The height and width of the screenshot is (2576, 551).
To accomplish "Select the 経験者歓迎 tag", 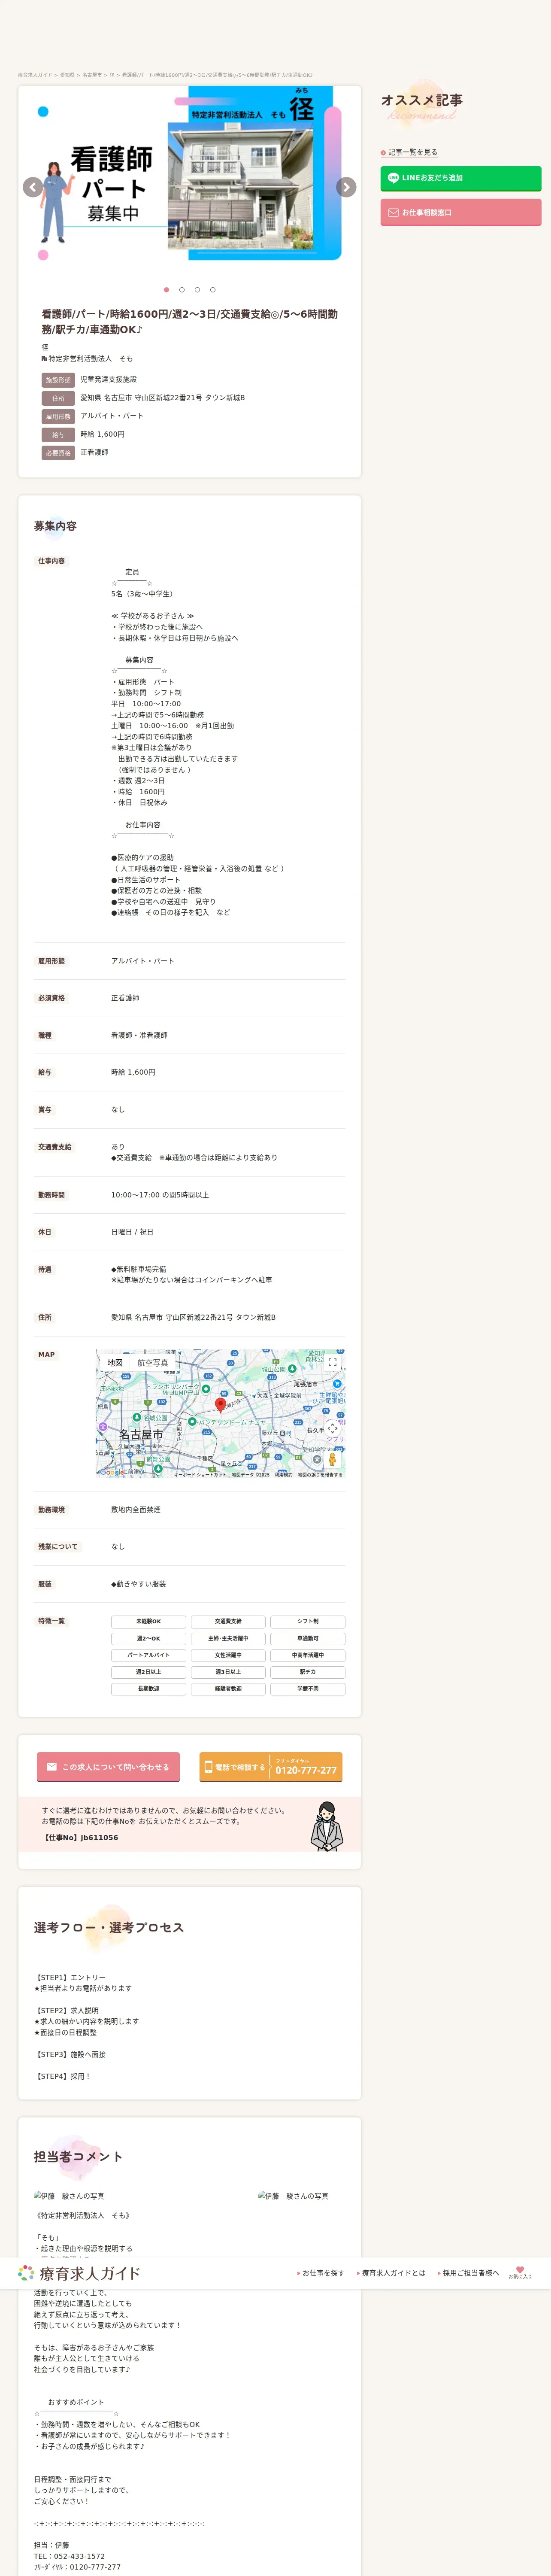I will [x=228, y=1688].
